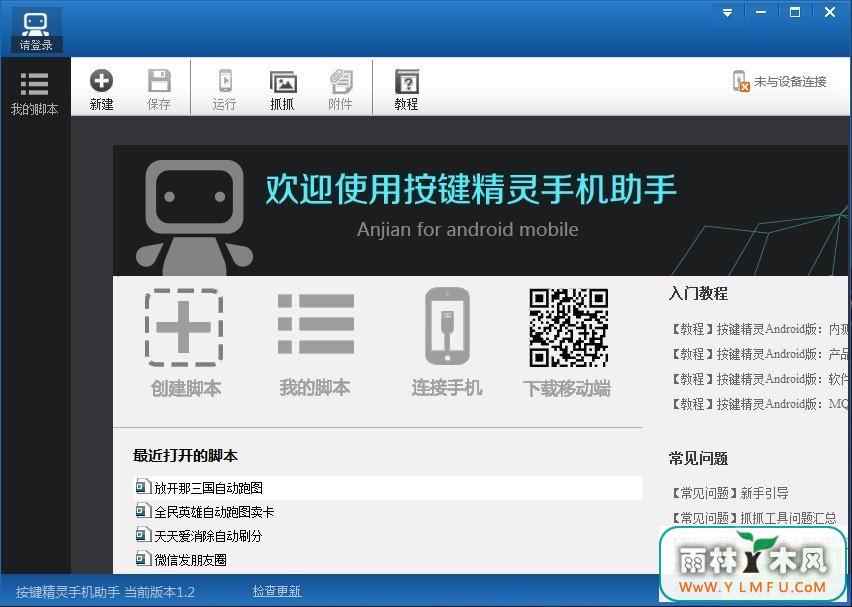Click the robot login avatar icon
This screenshot has height=607, width=852.
coord(36,23)
